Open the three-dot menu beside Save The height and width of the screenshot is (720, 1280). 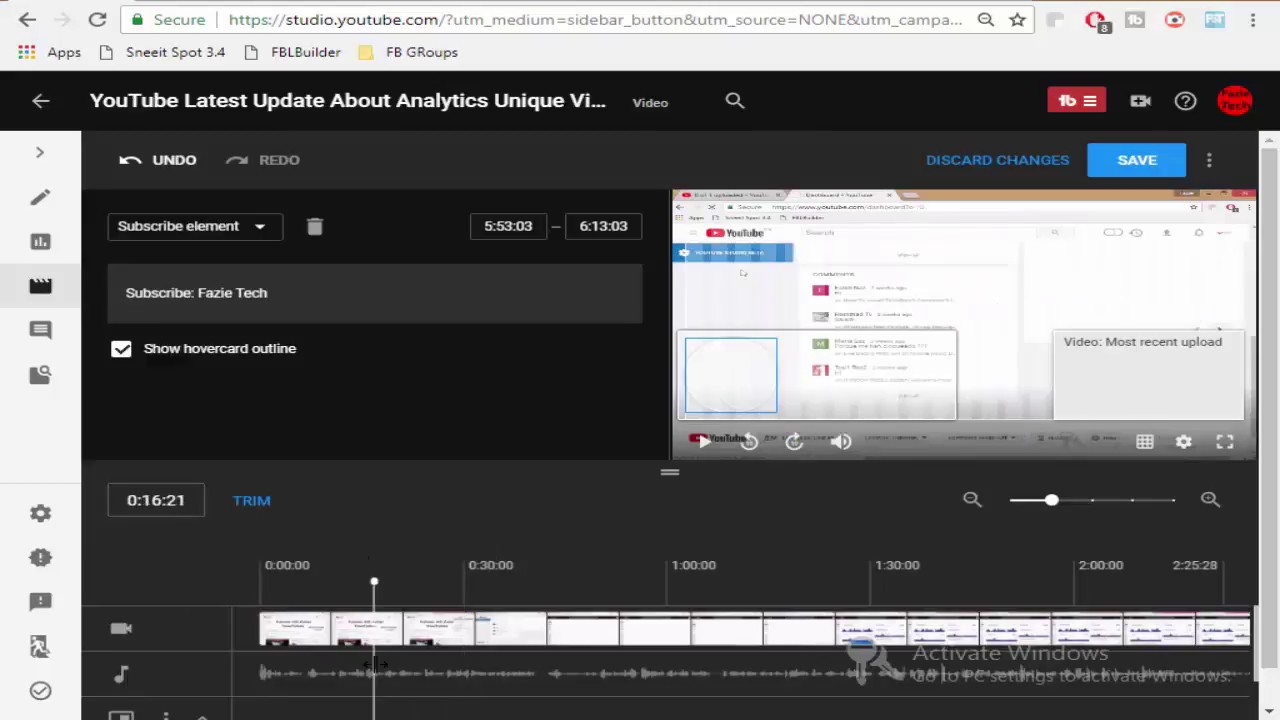(1209, 160)
